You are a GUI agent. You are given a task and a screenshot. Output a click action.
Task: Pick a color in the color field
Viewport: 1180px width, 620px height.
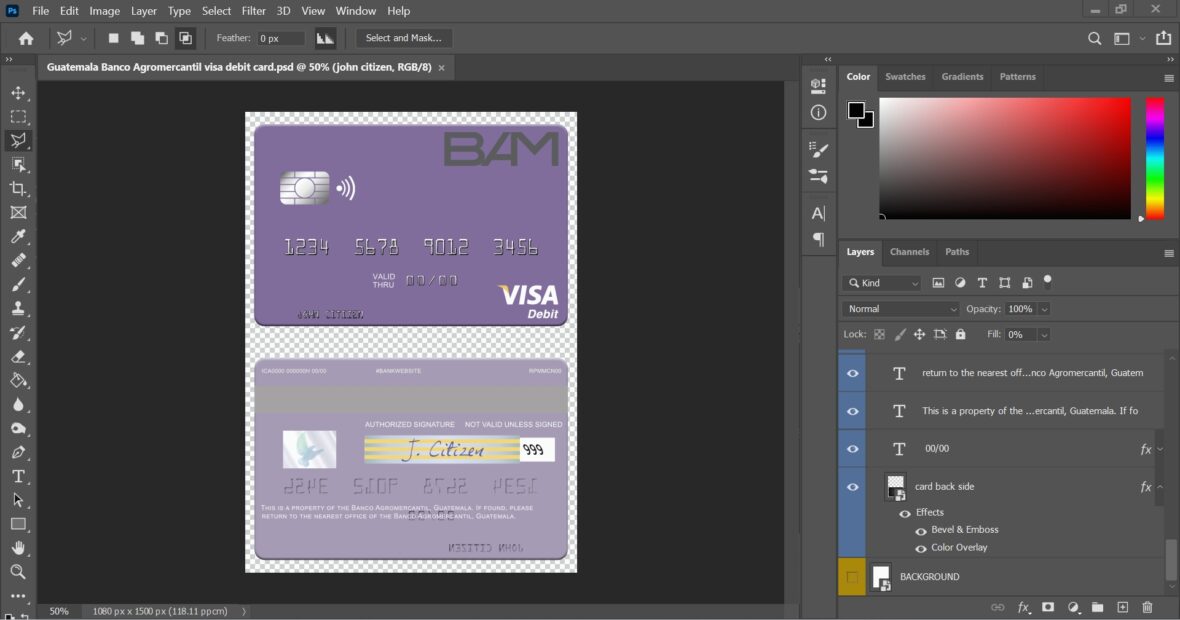[1005, 159]
